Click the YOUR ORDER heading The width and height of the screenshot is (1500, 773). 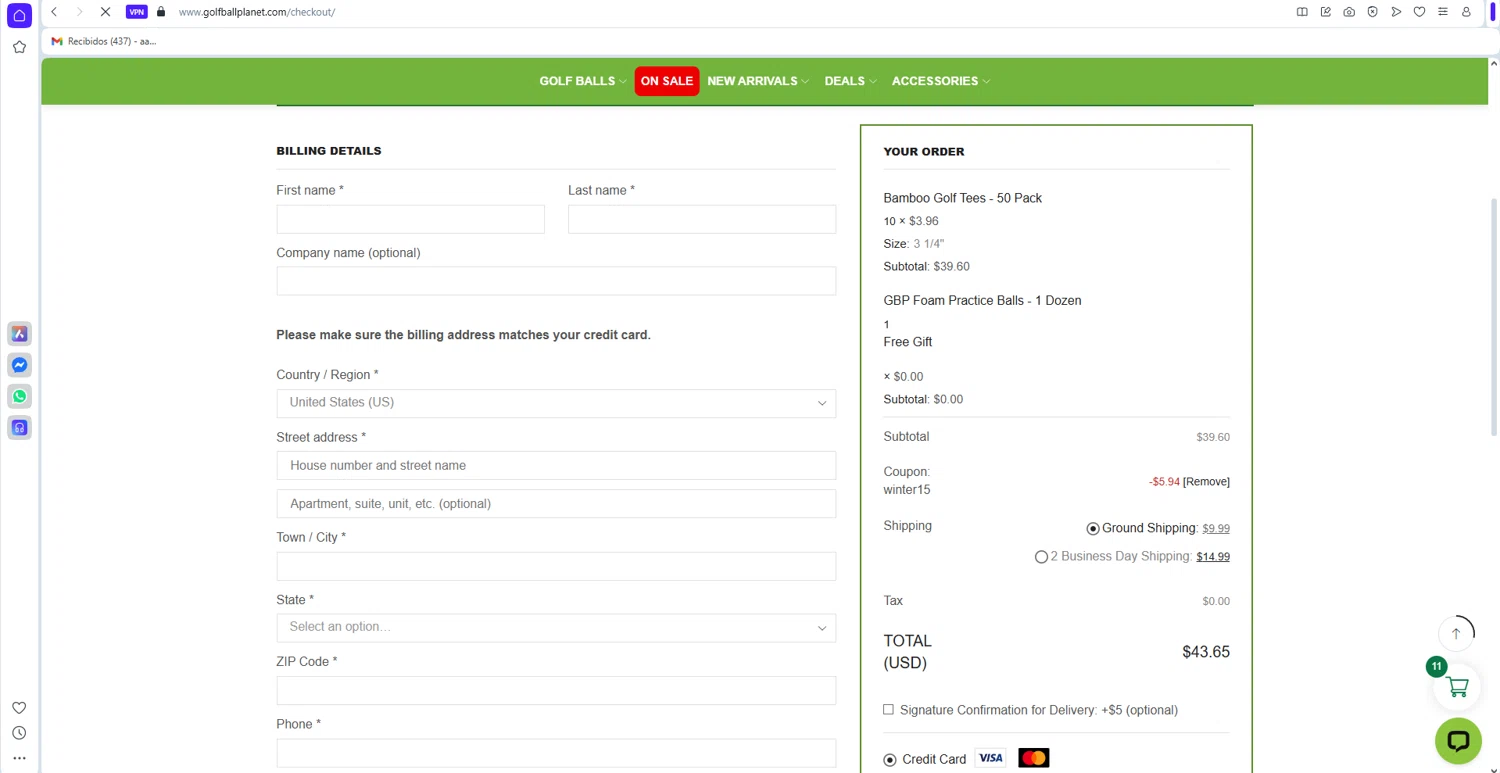coord(924,152)
